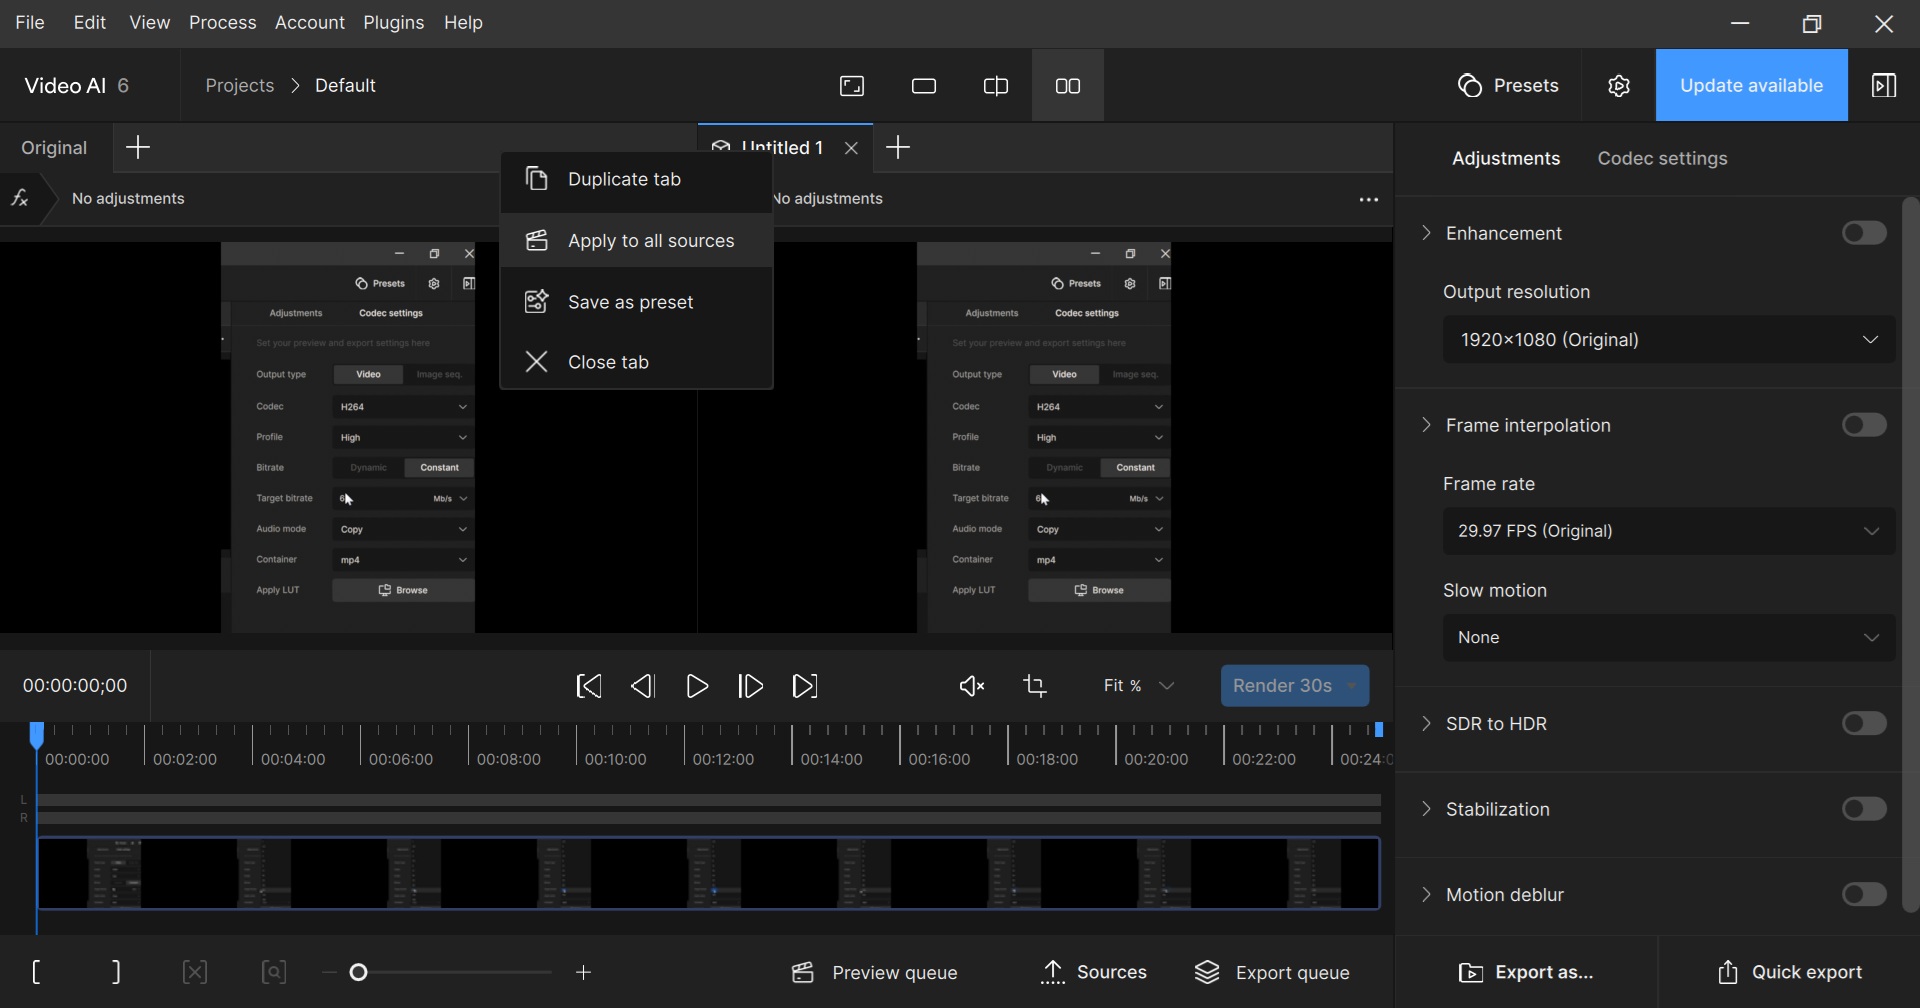Viewport: 1920px width, 1008px height.
Task: Jump to the last frame
Action: coord(805,686)
